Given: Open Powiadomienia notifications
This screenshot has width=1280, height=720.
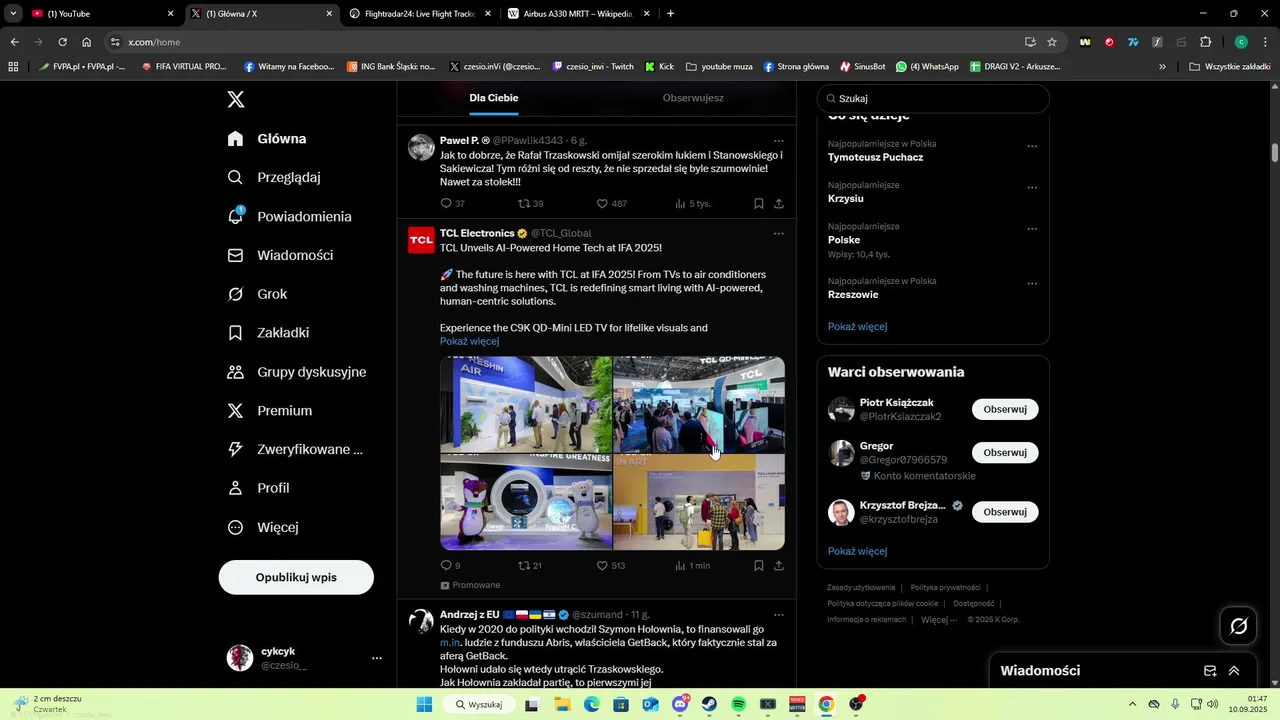Looking at the screenshot, I should tap(290, 216).
